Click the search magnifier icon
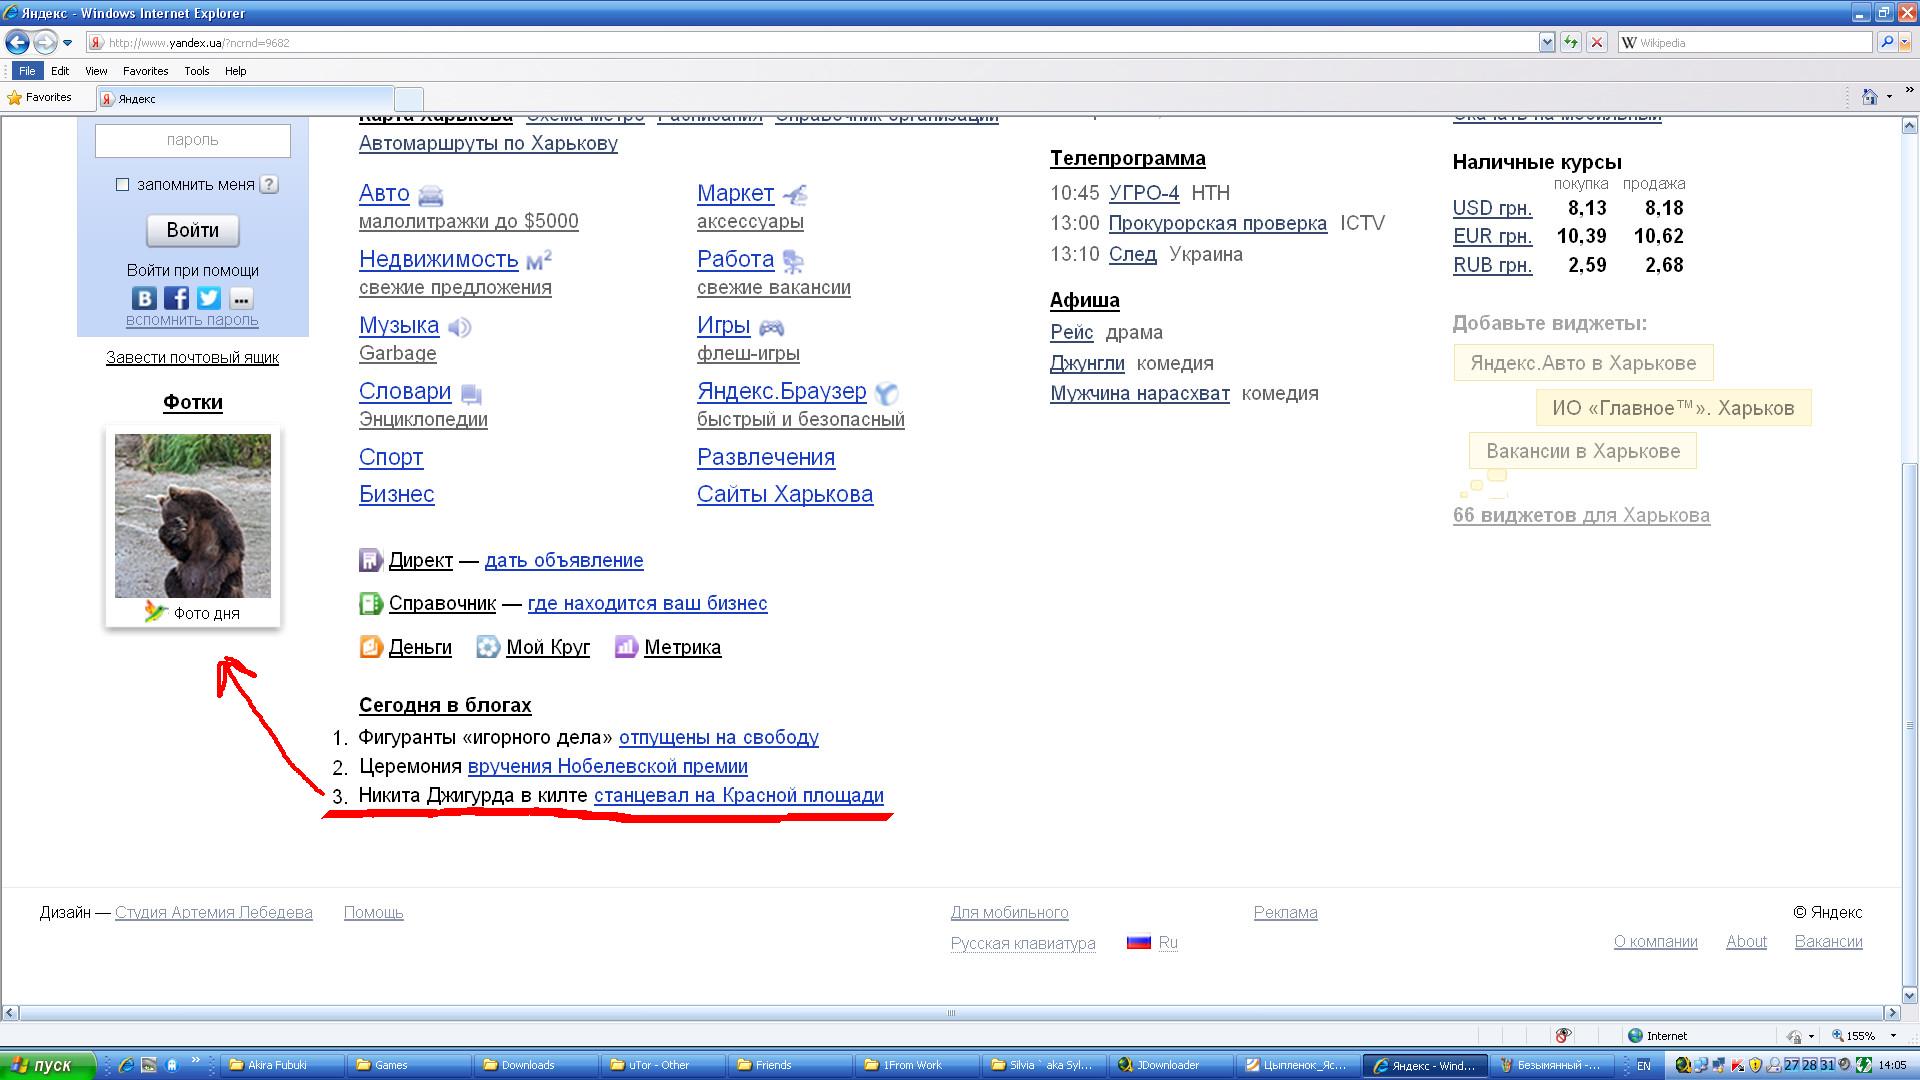This screenshot has height=1080, width=1920. (1886, 43)
